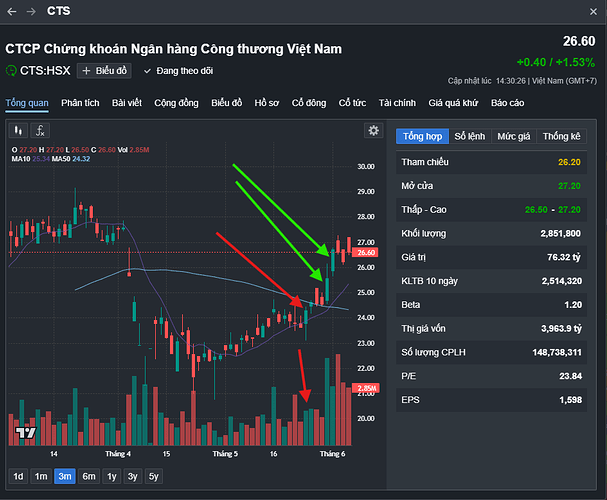Show the Thống kê panel
The height and width of the screenshot is (500, 607).
coord(562,136)
